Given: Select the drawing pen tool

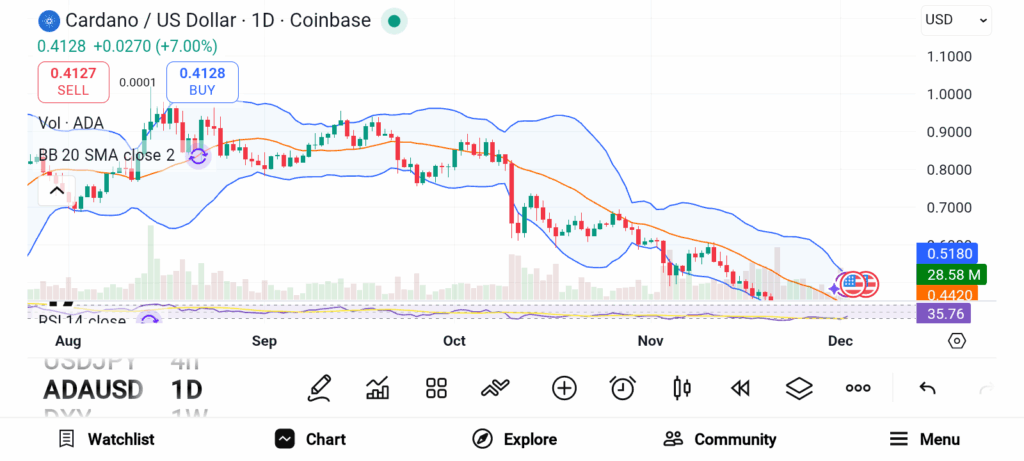Looking at the screenshot, I should click(x=320, y=387).
